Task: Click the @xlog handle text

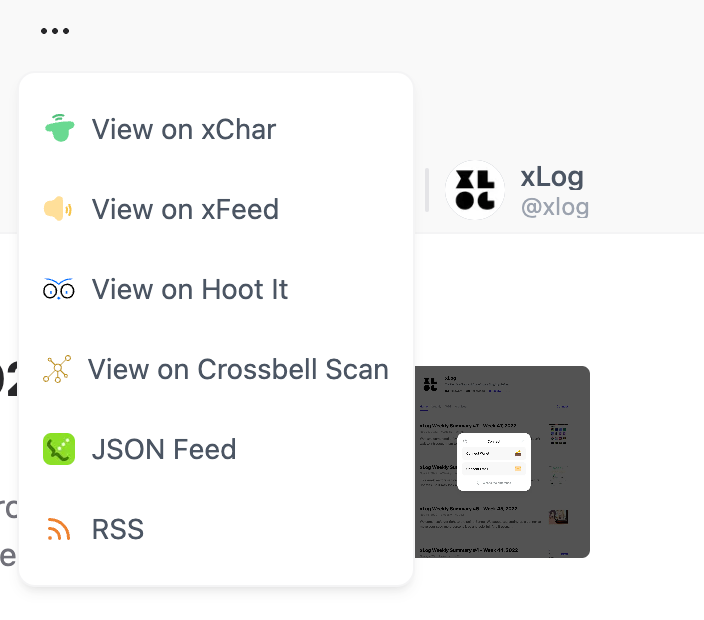Action: [555, 207]
